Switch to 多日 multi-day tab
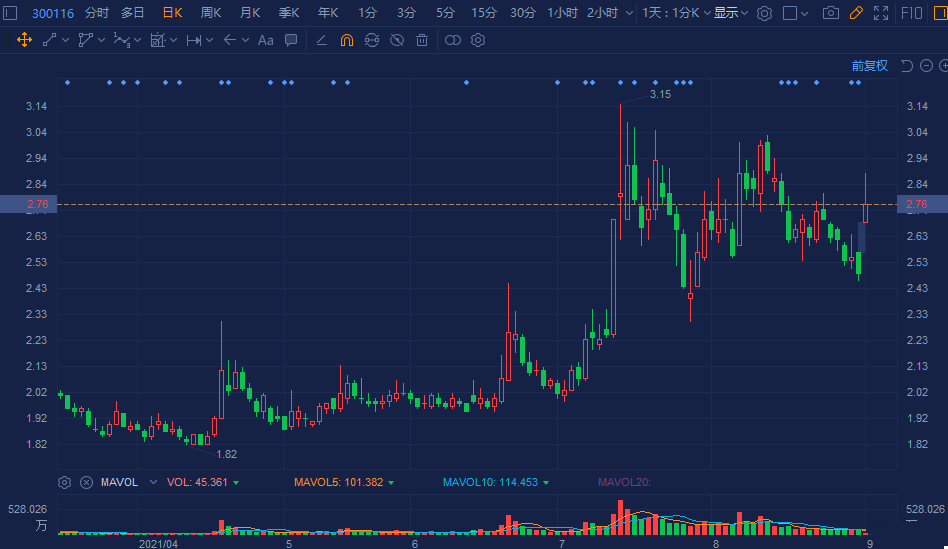948x549 pixels. (x=132, y=13)
